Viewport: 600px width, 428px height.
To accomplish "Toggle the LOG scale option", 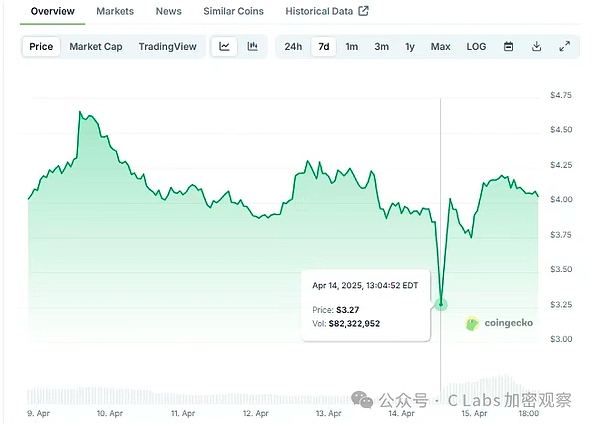I will point(476,46).
